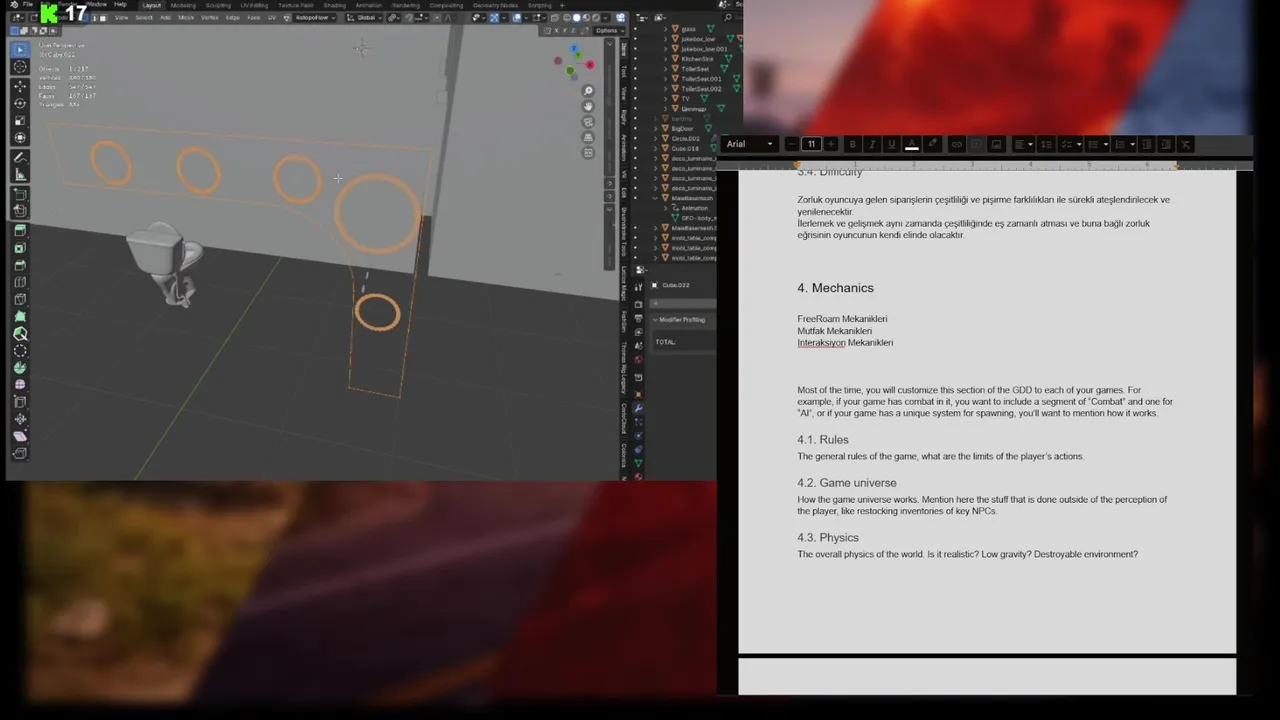The width and height of the screenshot is (1280, 720).
Task: Toggle camera view icon in viewport
Action: click(x=589, y=122)
